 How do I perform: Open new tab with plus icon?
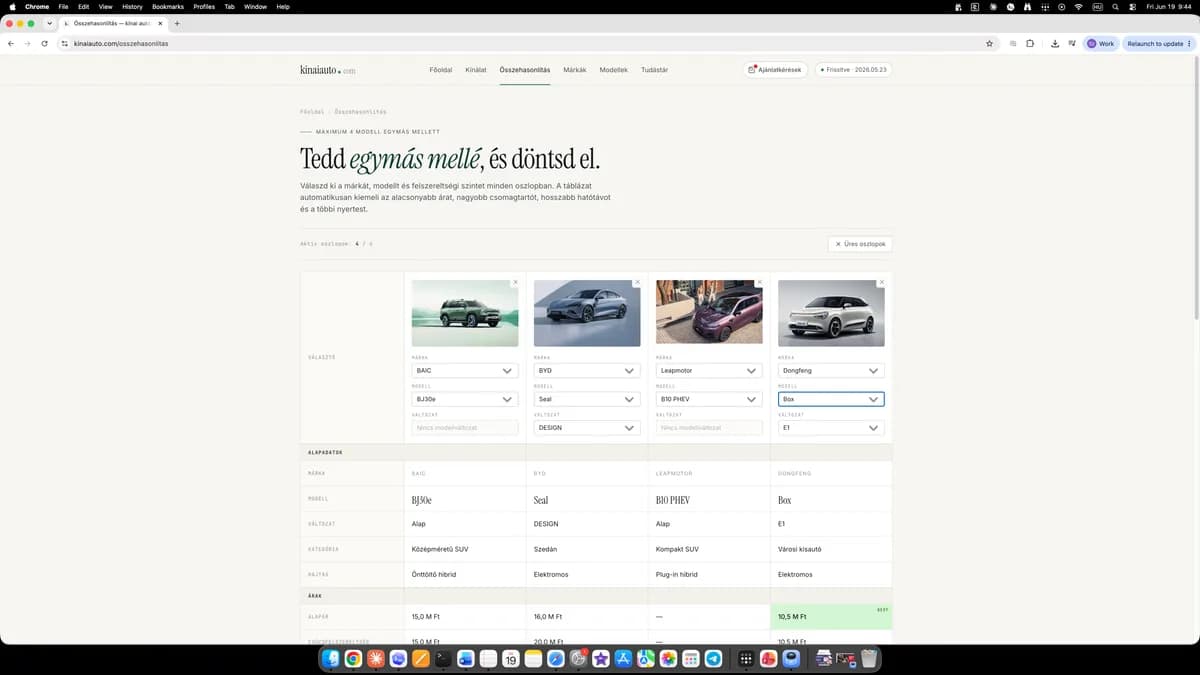[177, 23]
